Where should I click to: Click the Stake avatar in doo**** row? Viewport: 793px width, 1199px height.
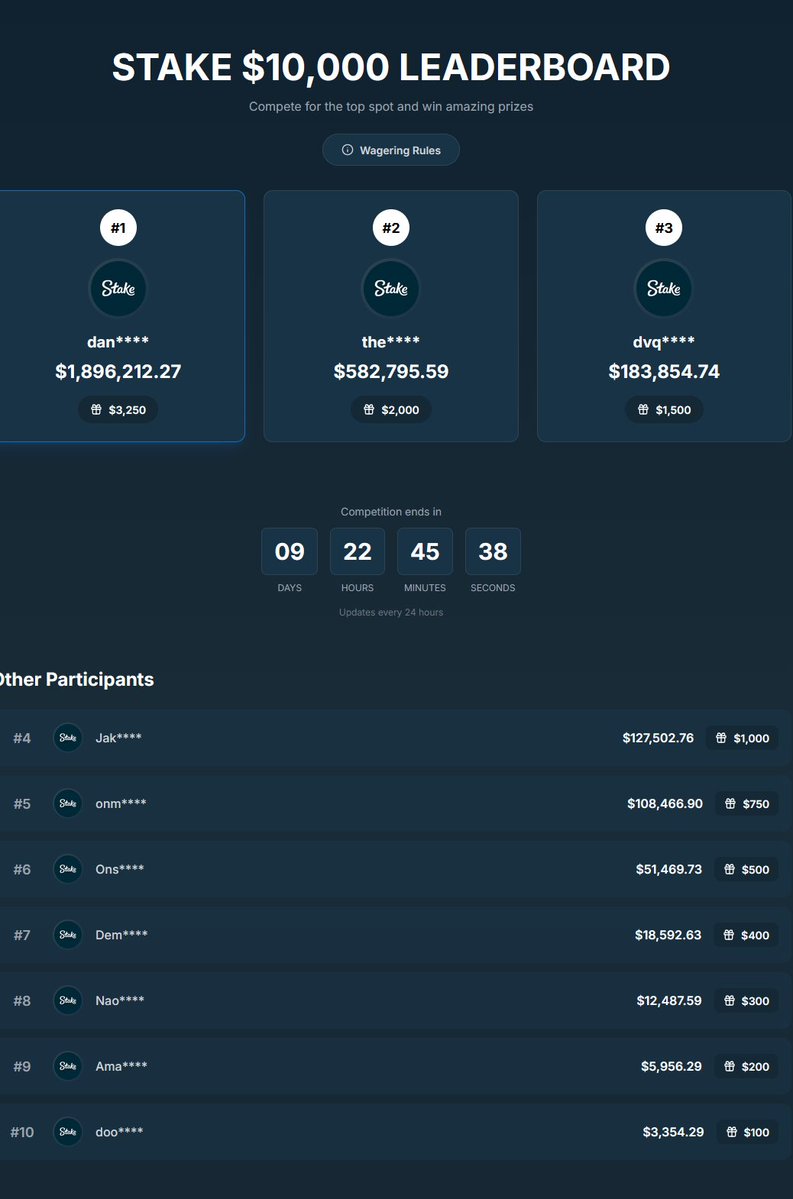67,1132
